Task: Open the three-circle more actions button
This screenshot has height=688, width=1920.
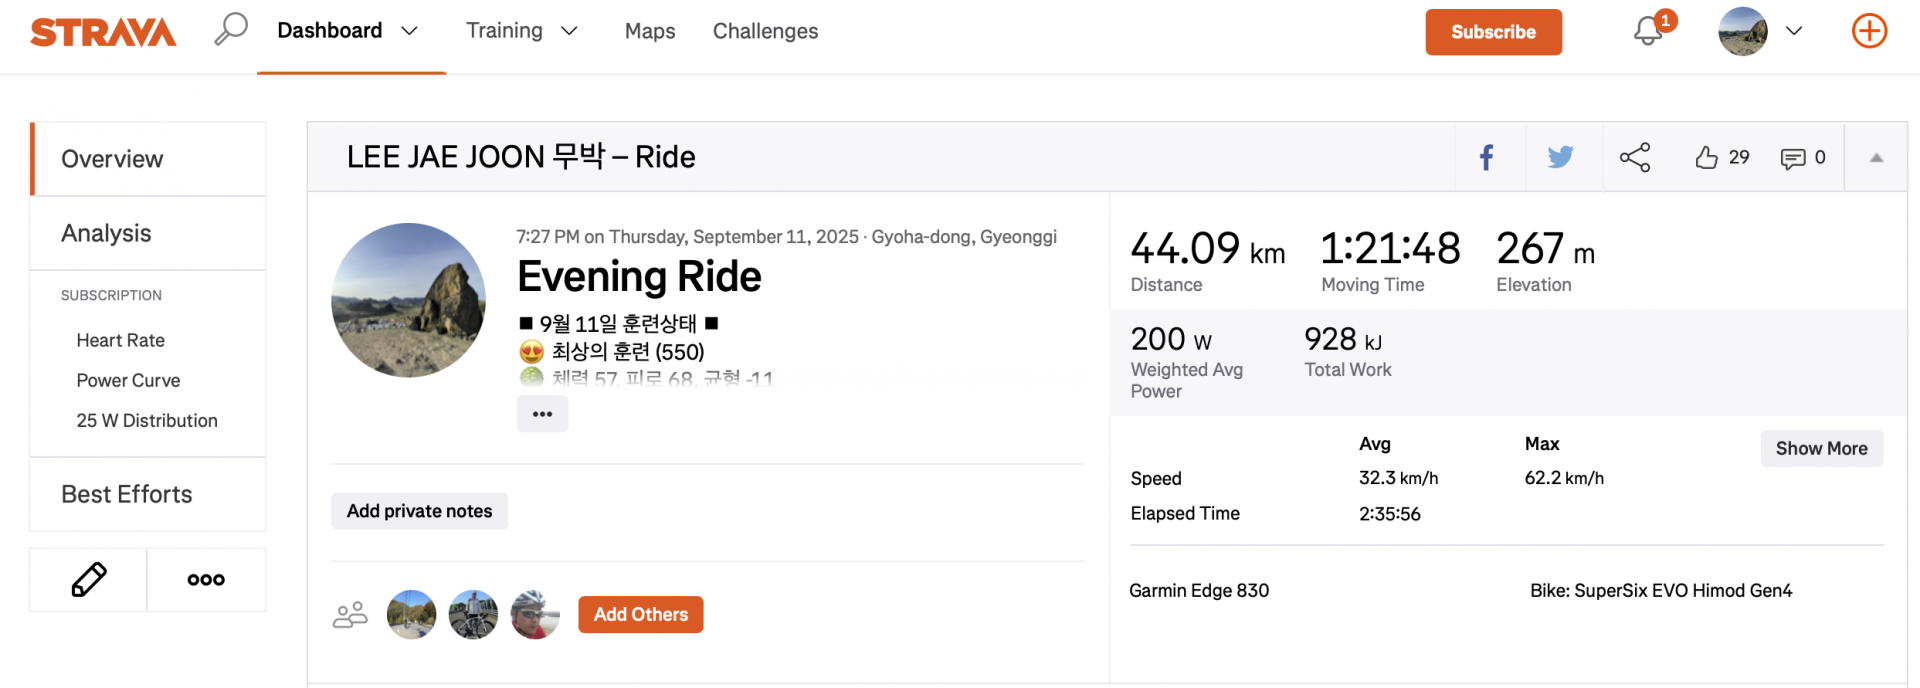Action: coord(206,579)
